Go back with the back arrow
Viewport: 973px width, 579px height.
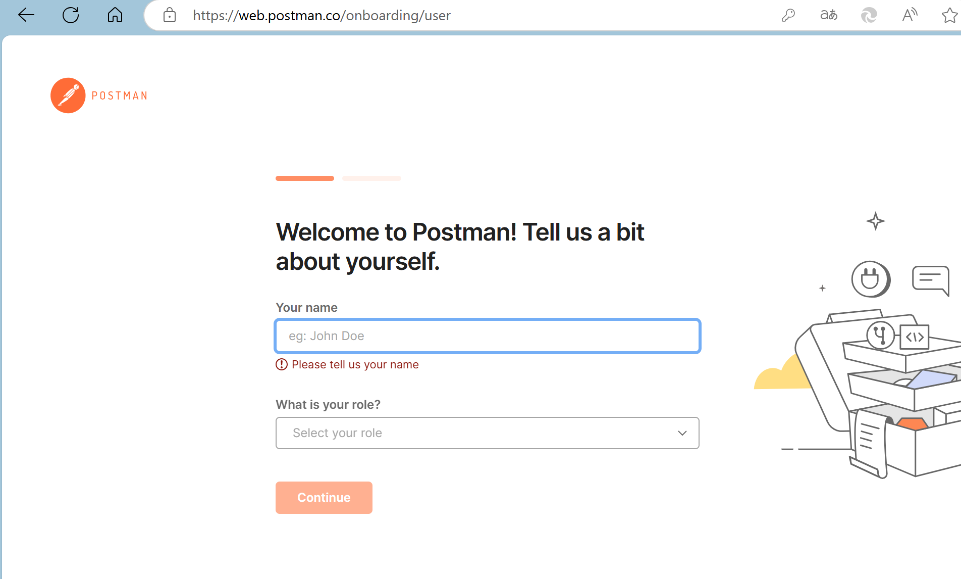coord(25,15)
